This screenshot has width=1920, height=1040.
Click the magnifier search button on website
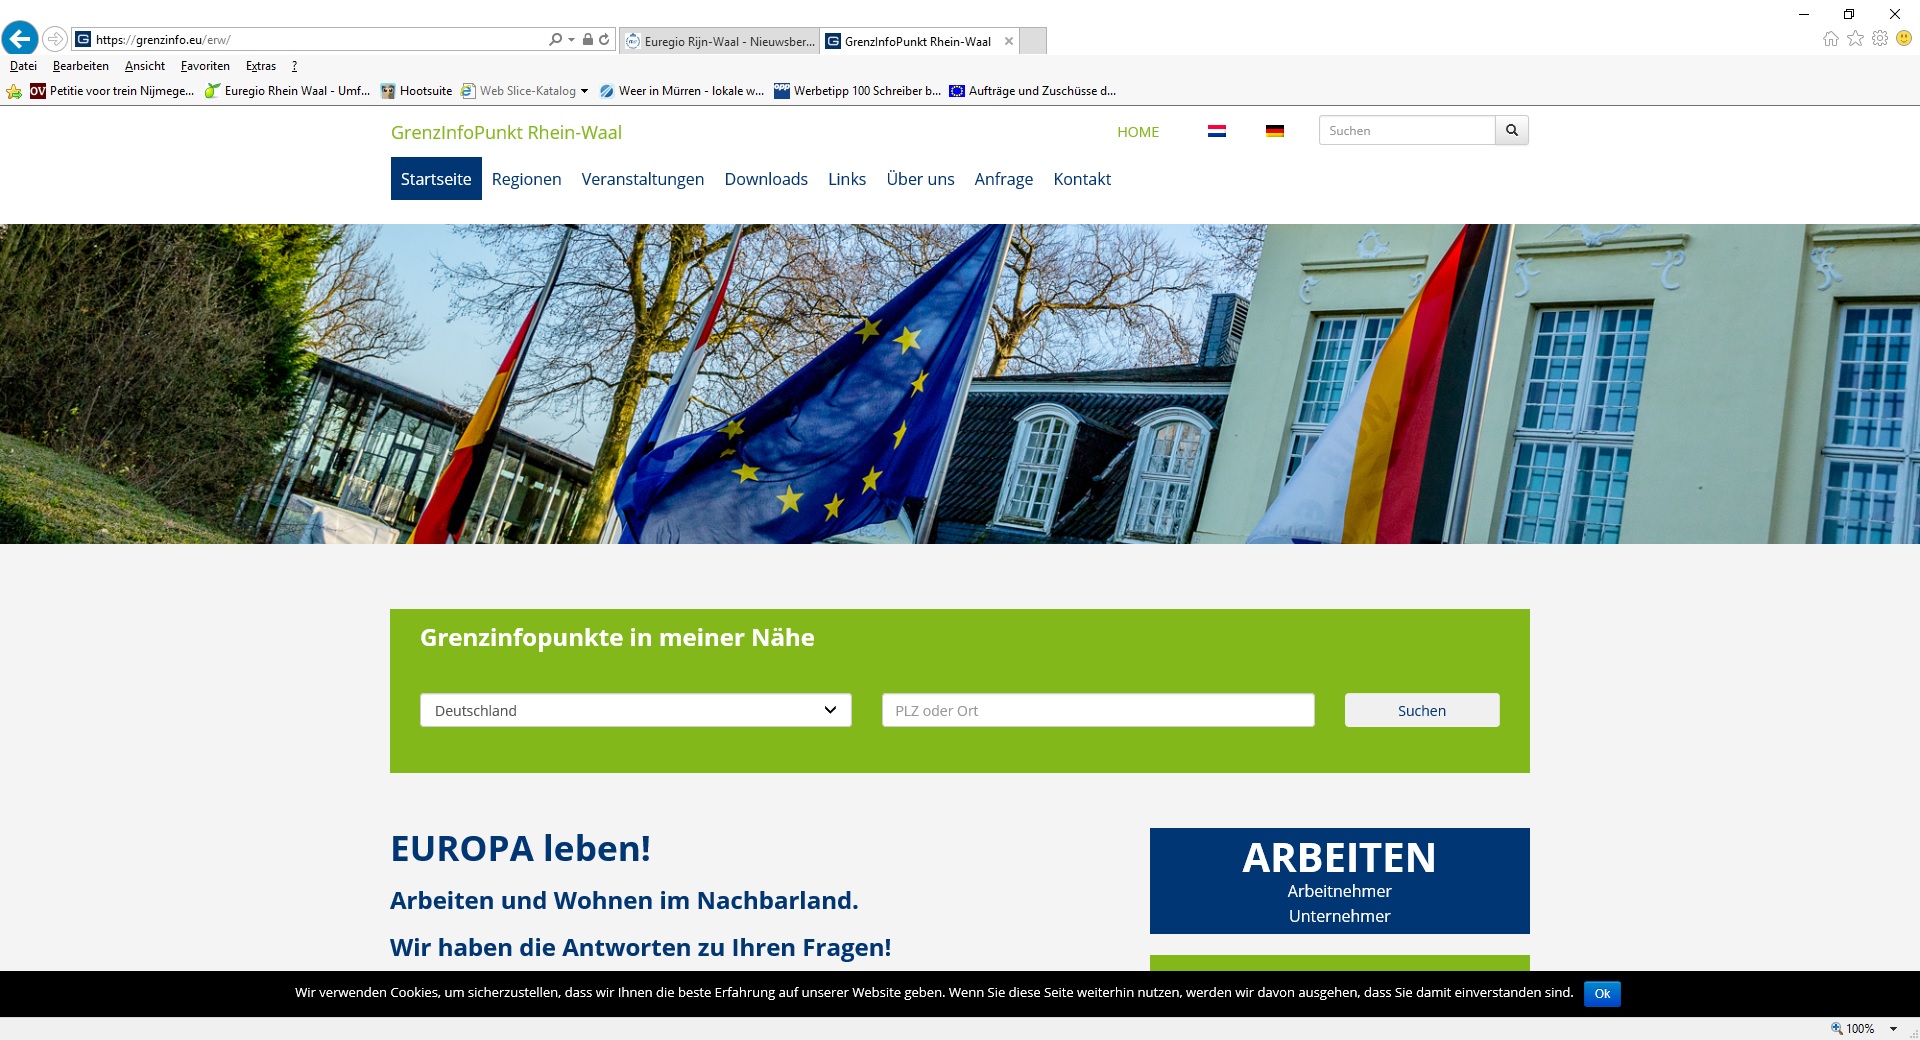coord(1511,131)
